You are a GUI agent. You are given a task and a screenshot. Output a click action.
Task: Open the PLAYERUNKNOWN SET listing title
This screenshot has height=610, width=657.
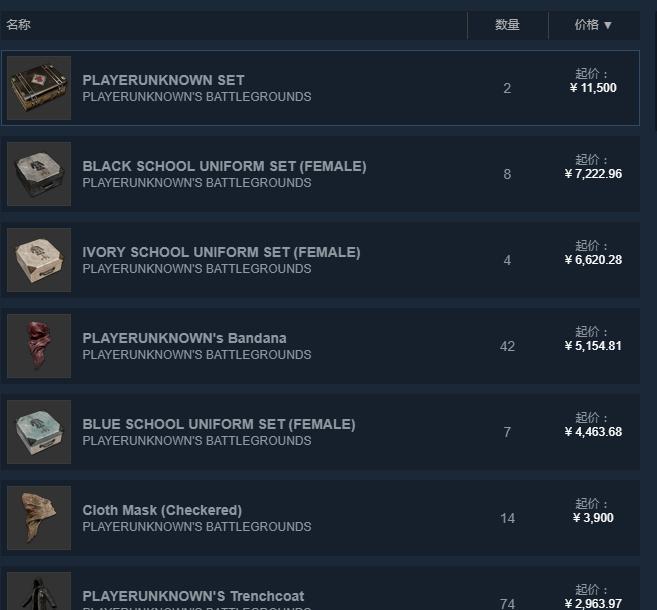[163, 80]
